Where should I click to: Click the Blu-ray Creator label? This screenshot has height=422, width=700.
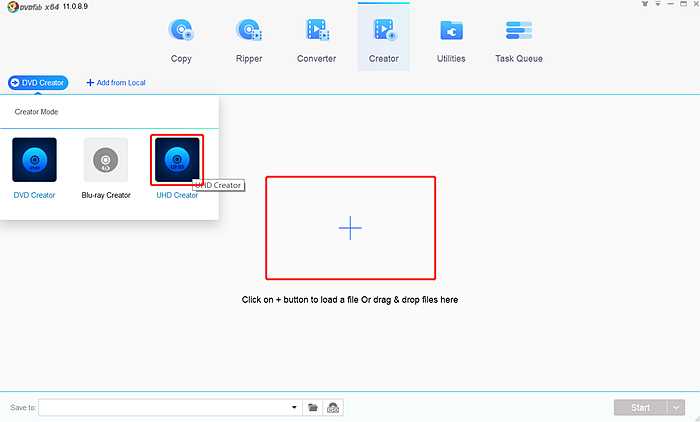pos(106,195)
